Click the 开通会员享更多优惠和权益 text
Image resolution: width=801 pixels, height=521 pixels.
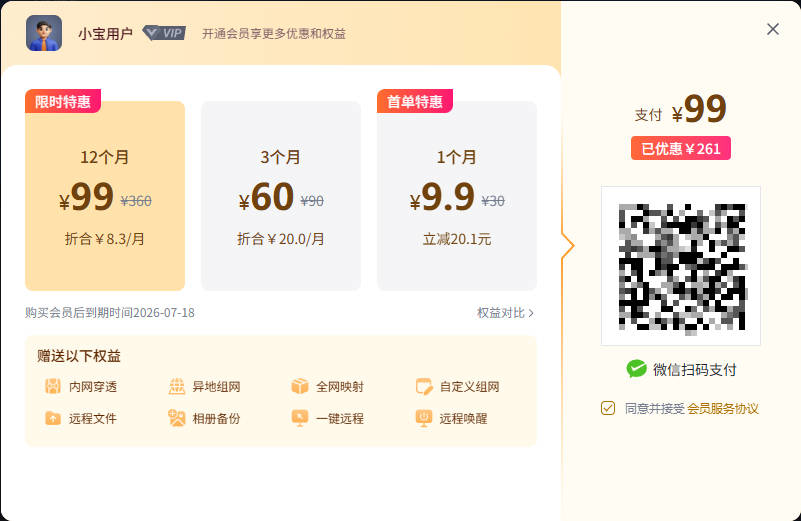[274, 34]
